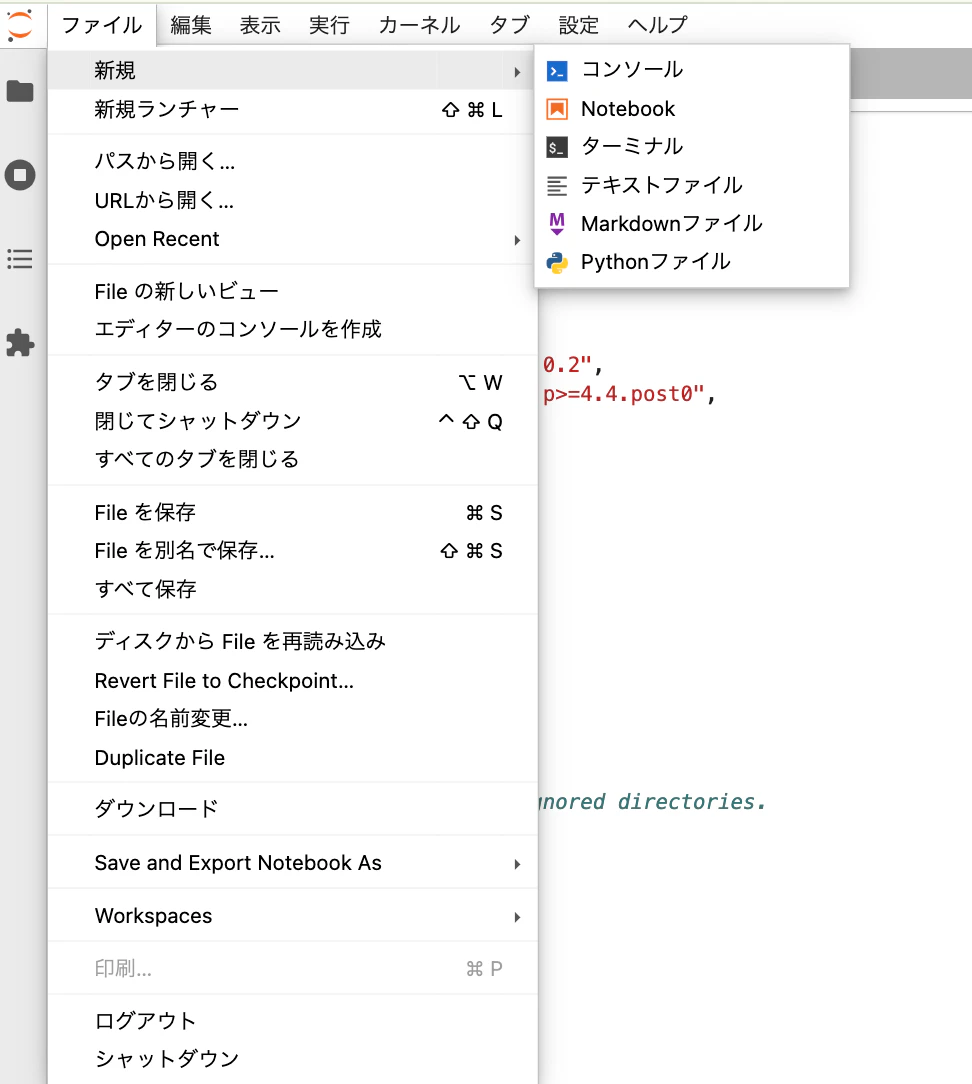The height and width of the screenshot is (1084, 972).
Task: Open the extension manager puzzle-piece sidebar icon
Action: coord(20,343)
